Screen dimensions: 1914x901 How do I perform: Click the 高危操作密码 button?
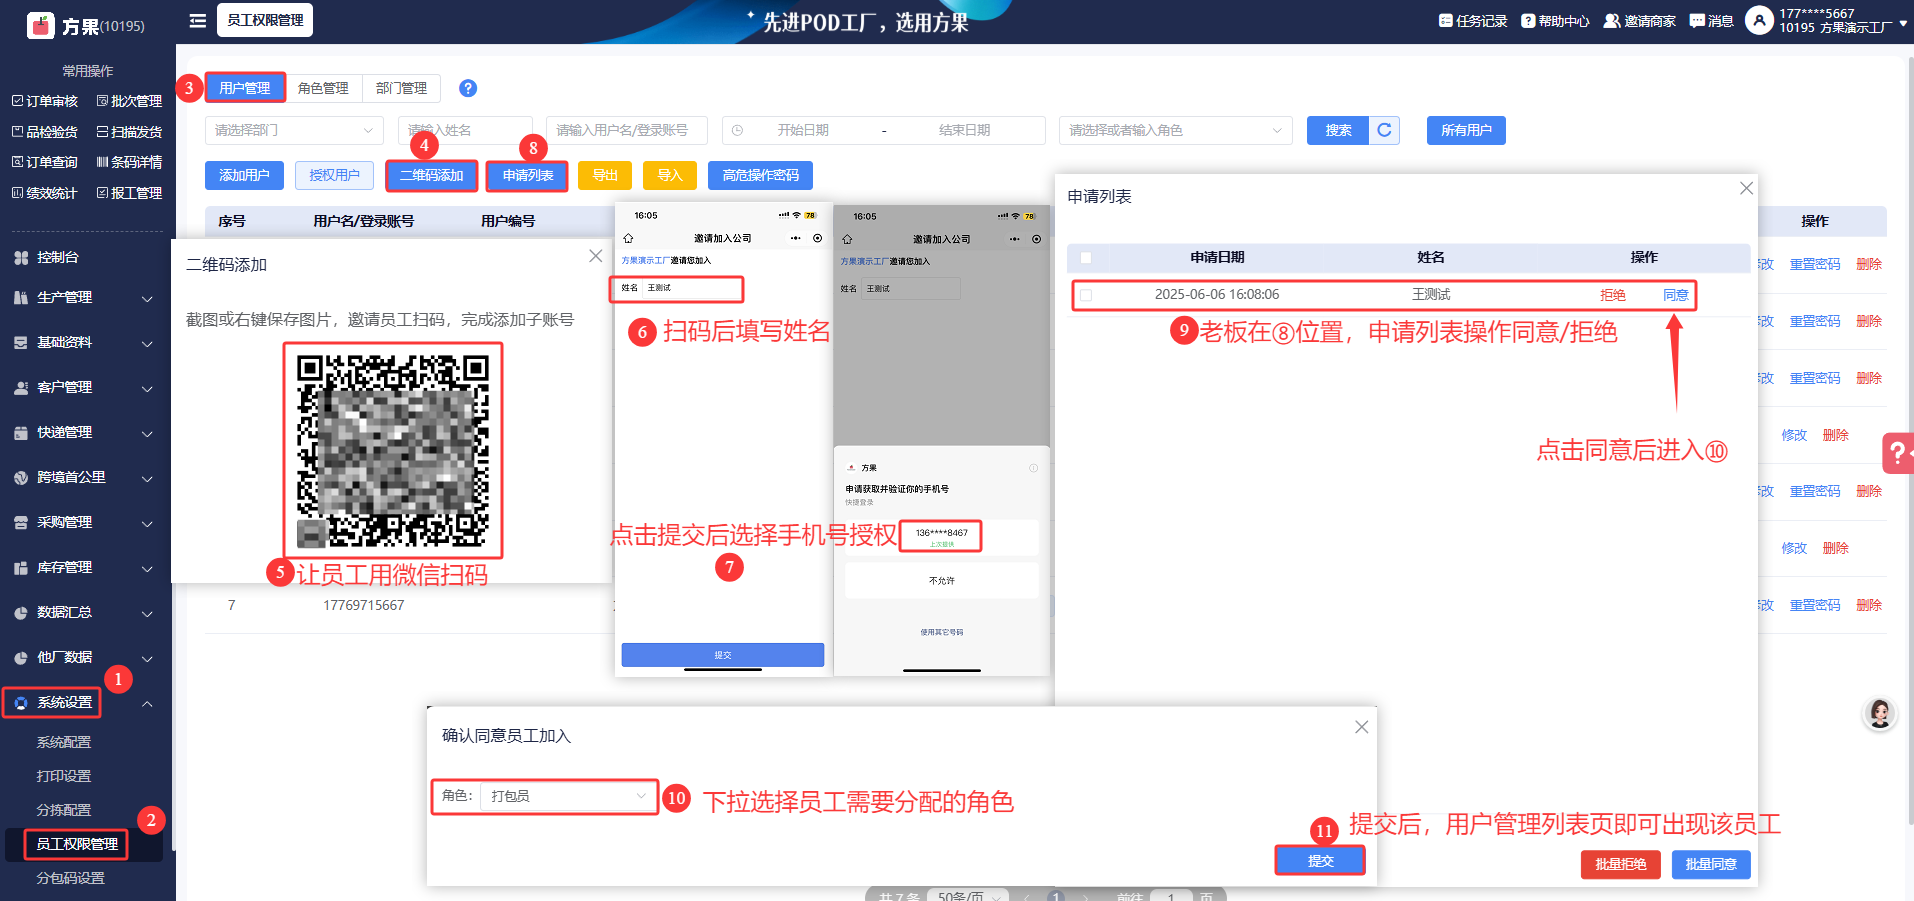[x=760, y=175]
